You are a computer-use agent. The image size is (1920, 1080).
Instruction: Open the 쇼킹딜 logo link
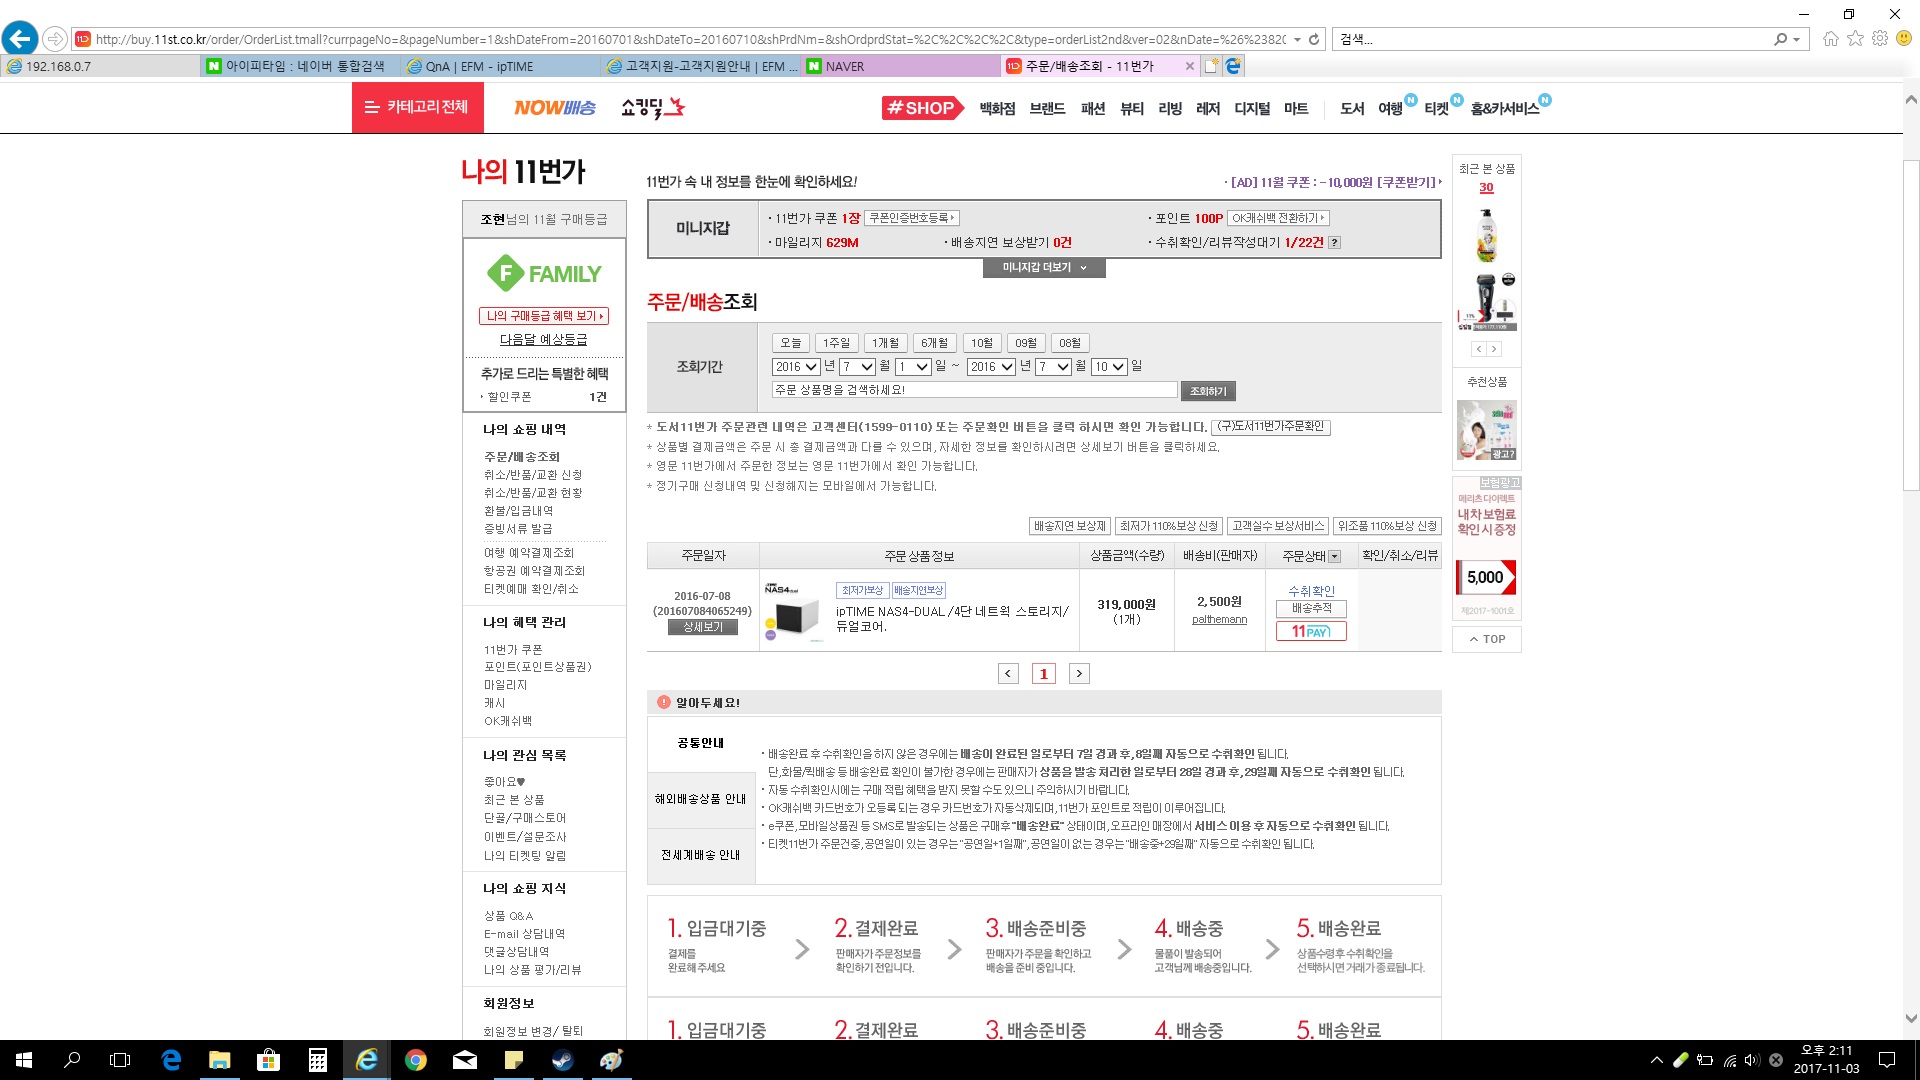652,107
